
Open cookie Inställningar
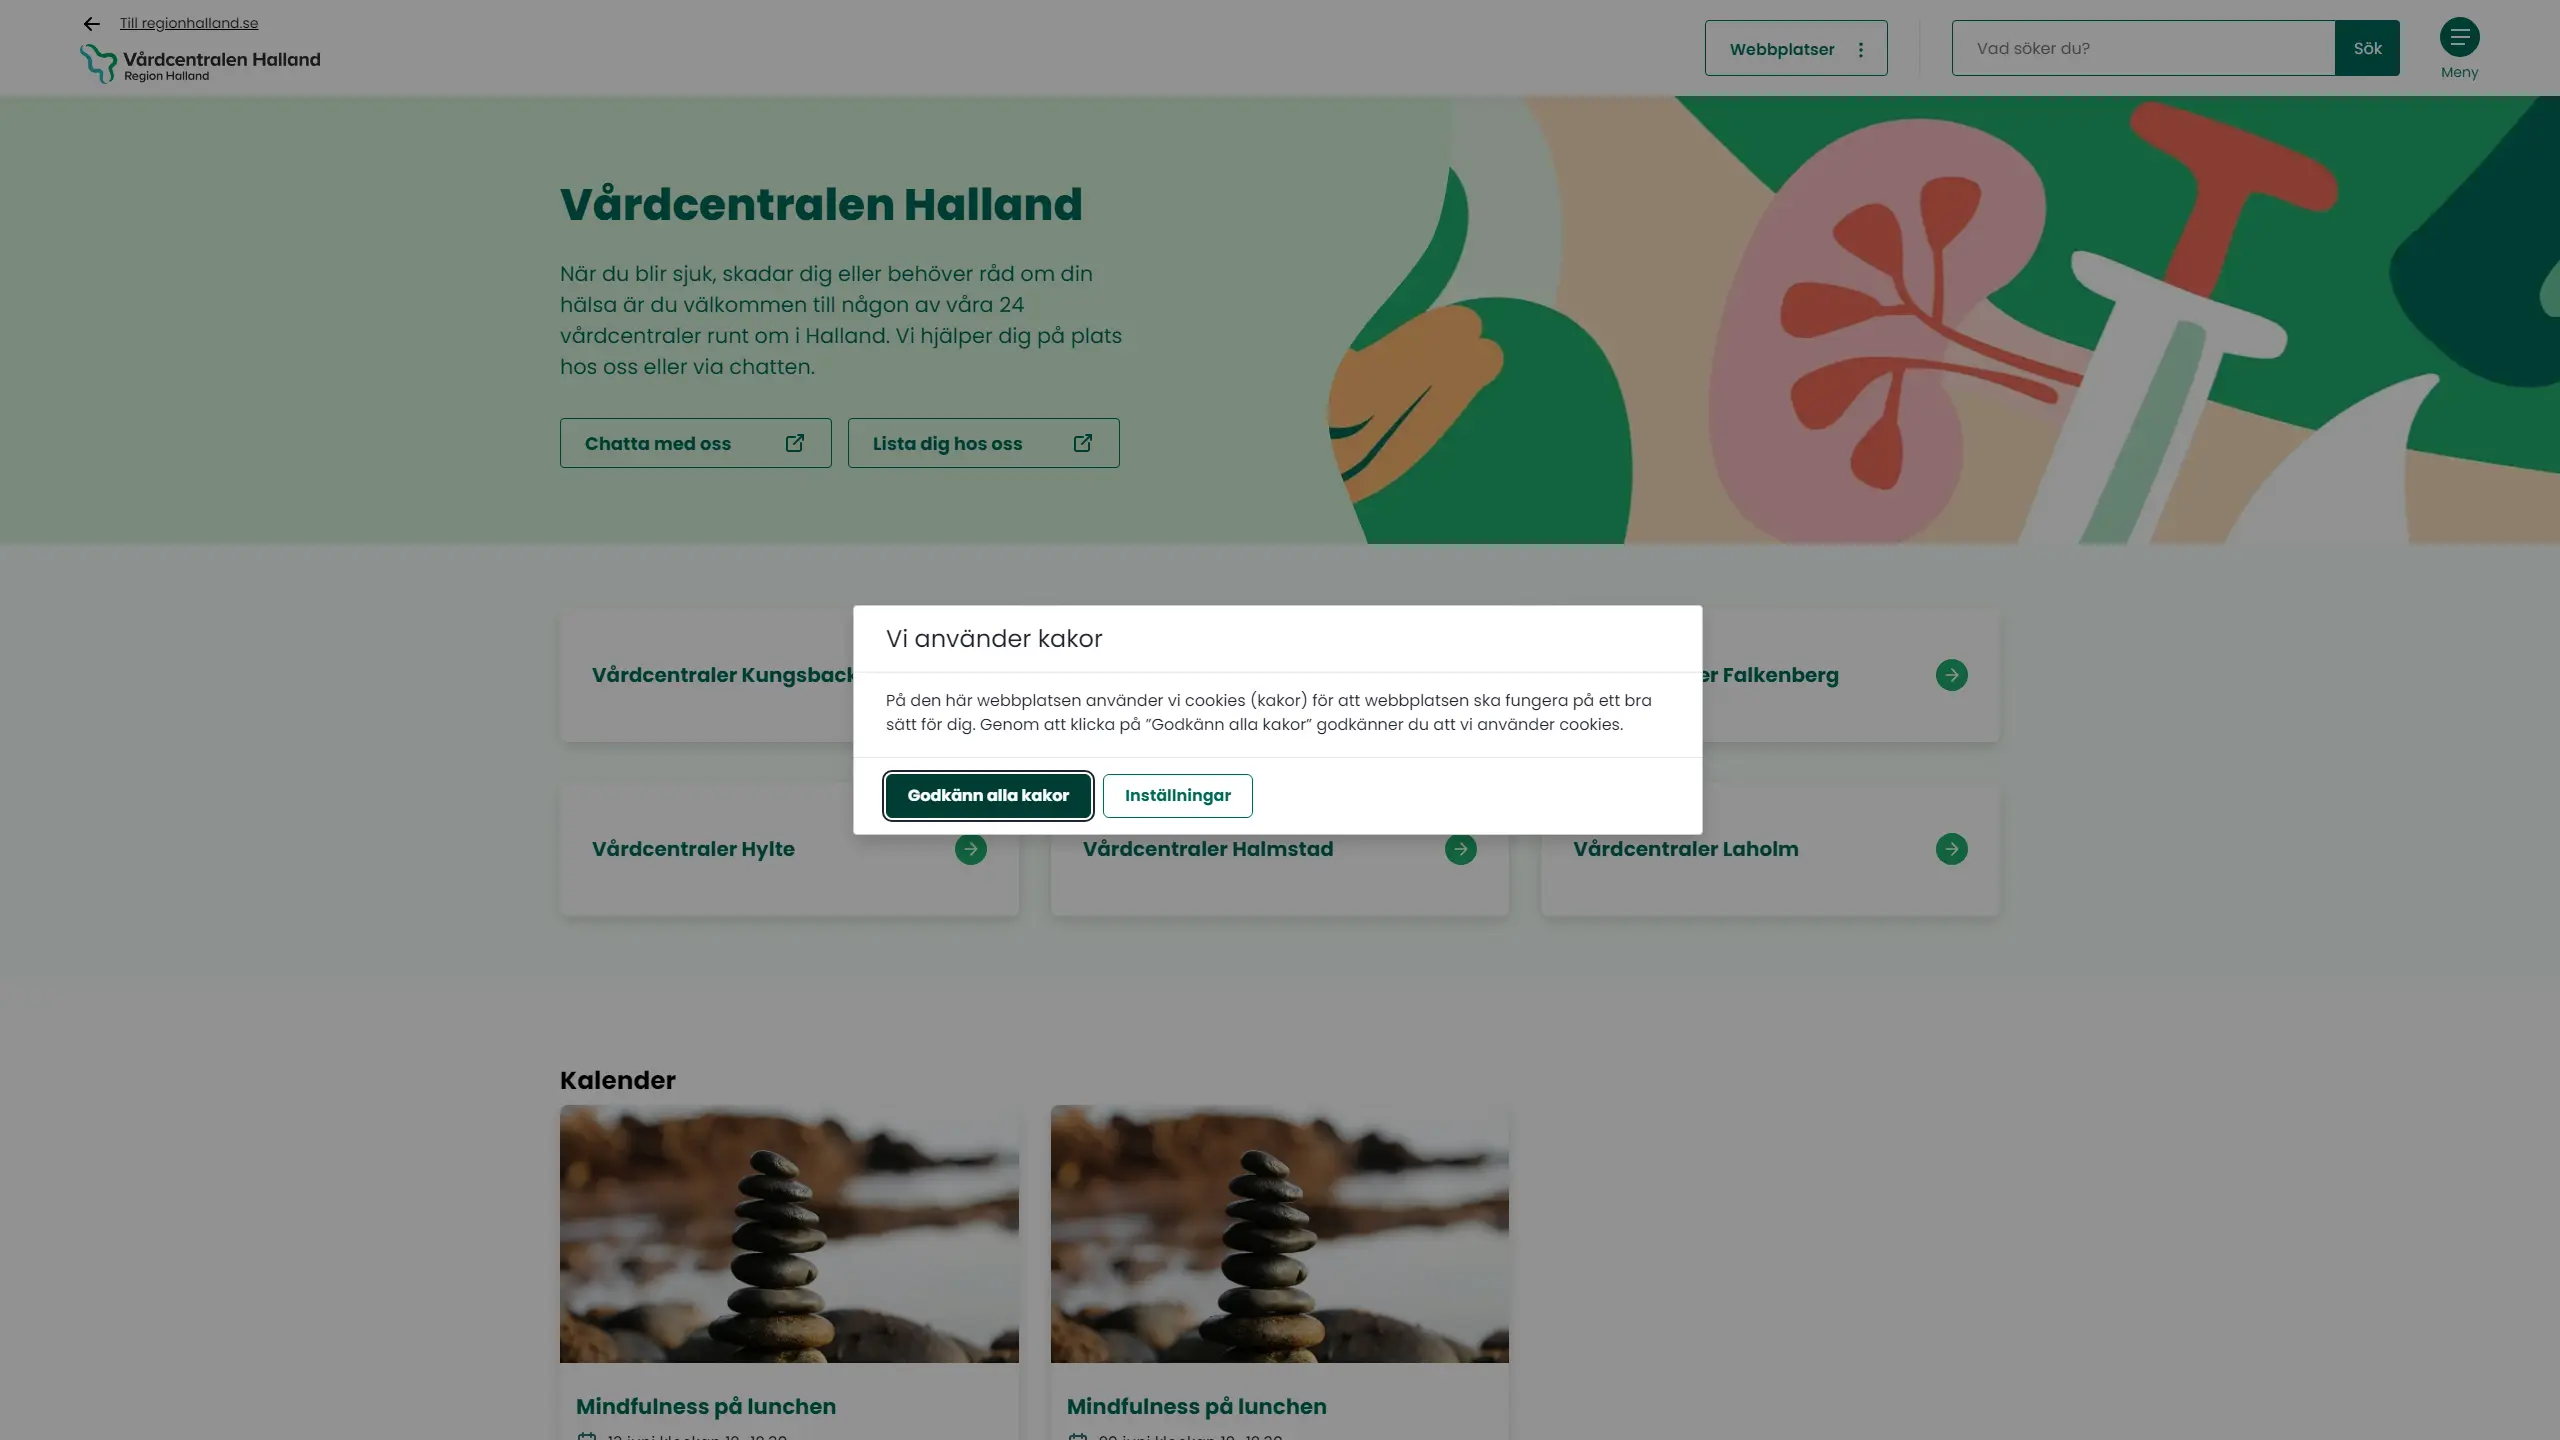(x=1177, y=795)
